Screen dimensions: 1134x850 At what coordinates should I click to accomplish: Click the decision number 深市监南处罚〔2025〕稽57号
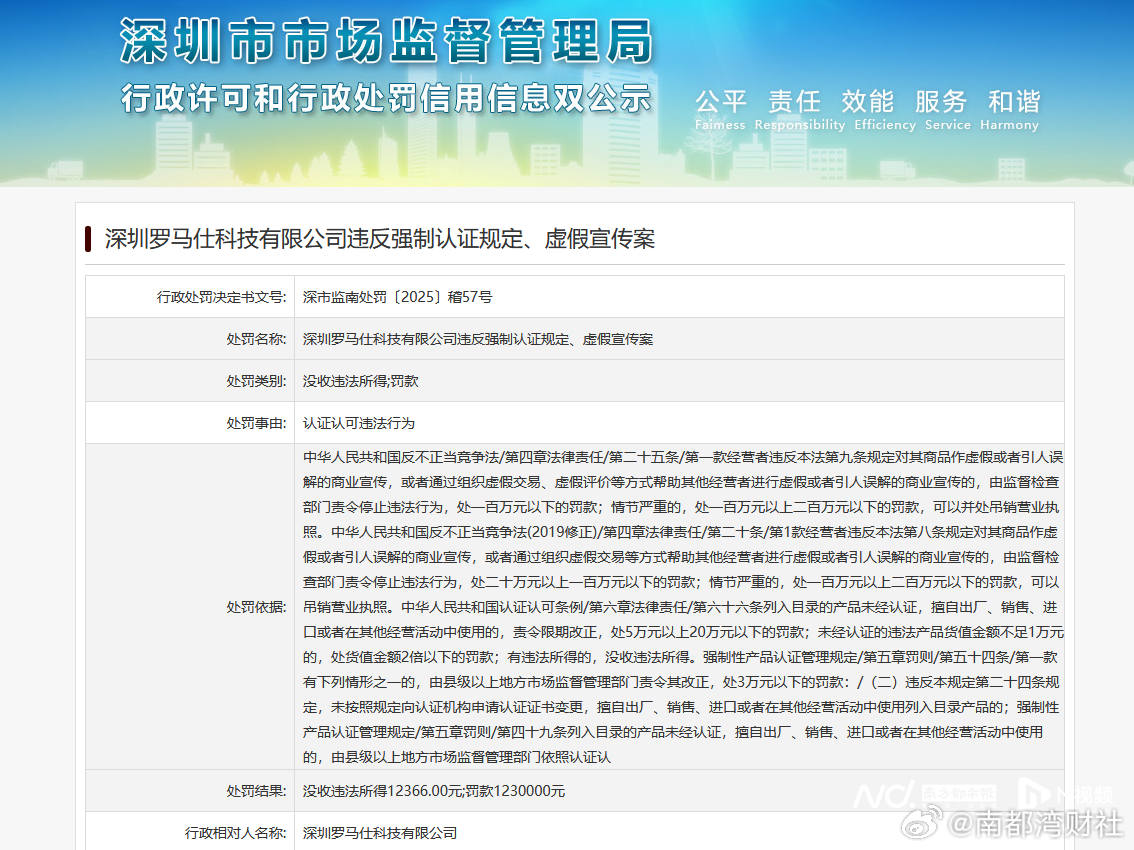tap(398, 297)
